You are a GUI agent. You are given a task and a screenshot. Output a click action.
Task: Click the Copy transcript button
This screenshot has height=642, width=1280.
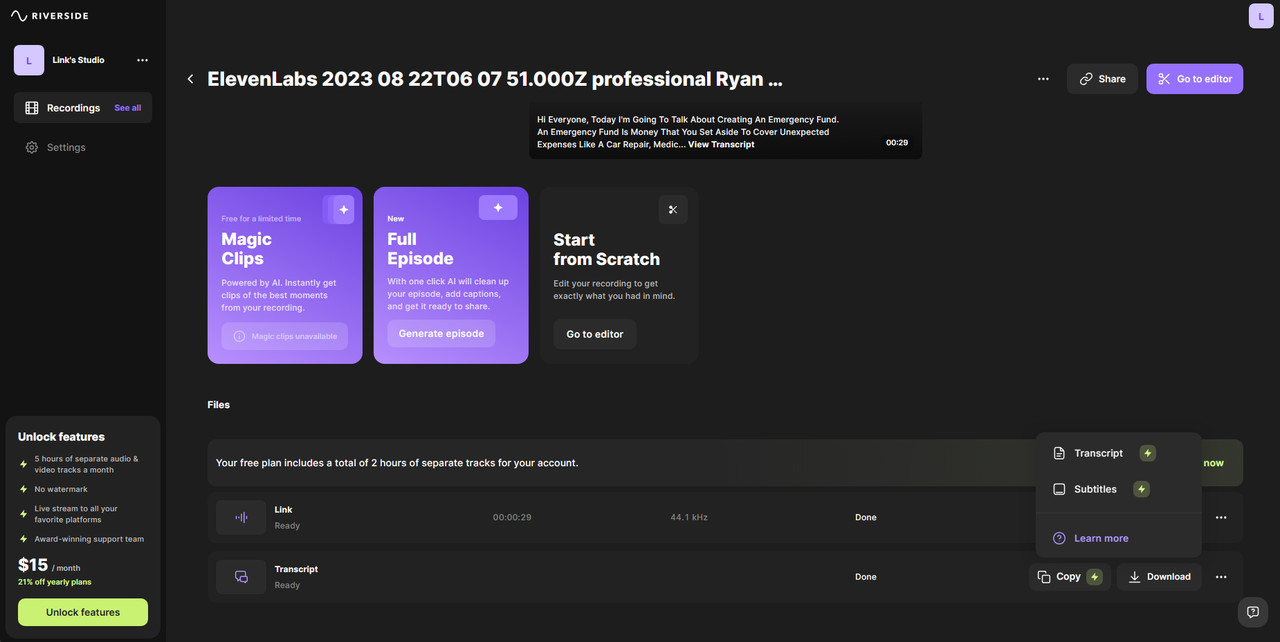[1069, 577]
